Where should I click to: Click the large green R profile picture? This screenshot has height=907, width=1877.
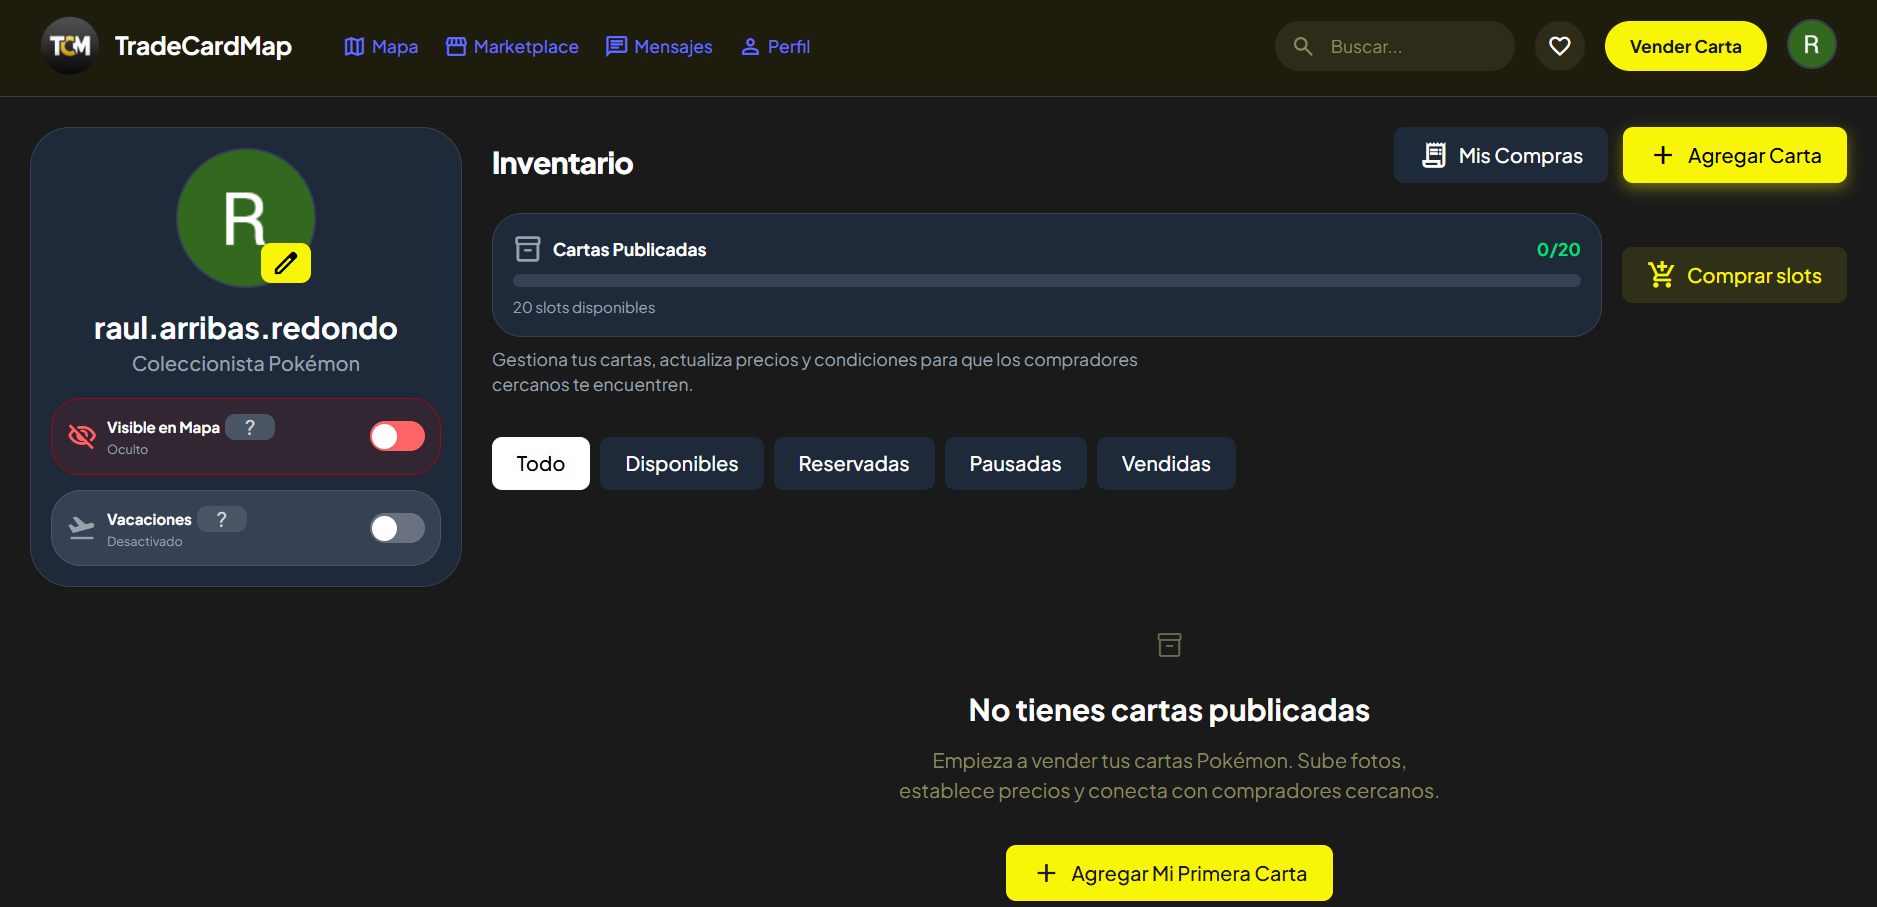[246, 218]
